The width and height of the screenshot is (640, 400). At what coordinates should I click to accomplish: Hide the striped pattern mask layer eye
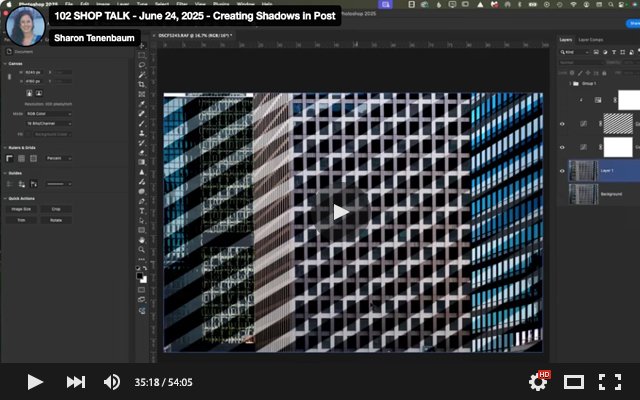click(562, 124)
